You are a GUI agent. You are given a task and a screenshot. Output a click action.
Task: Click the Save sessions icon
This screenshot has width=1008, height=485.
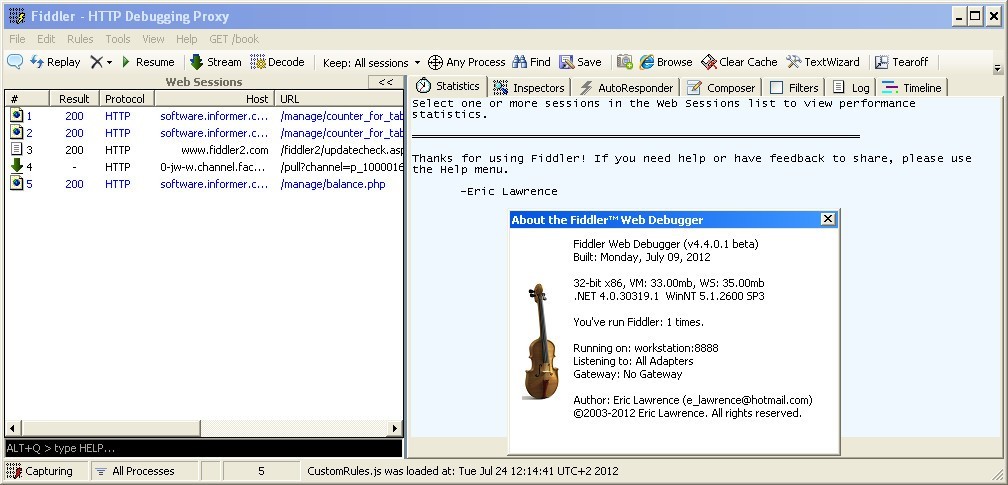click(x=567, y=62)
